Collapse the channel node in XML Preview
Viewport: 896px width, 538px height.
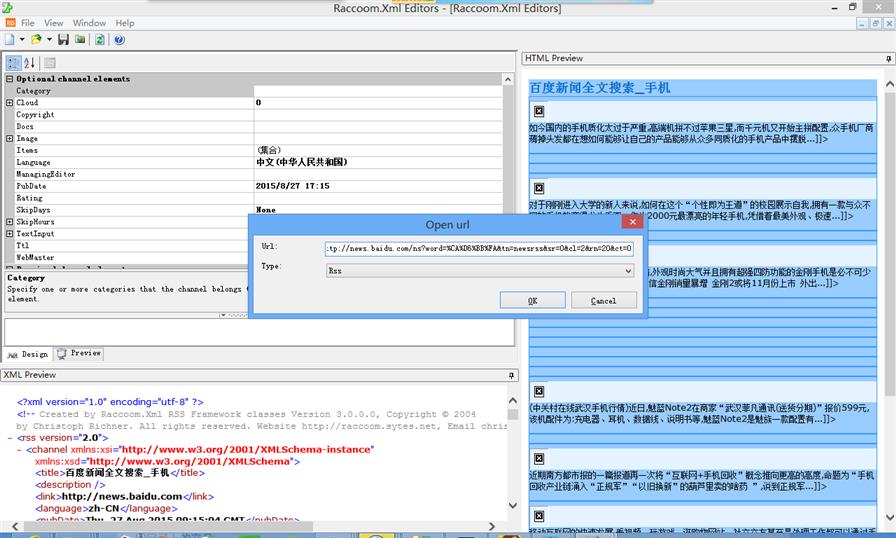[x=19, y=450]
